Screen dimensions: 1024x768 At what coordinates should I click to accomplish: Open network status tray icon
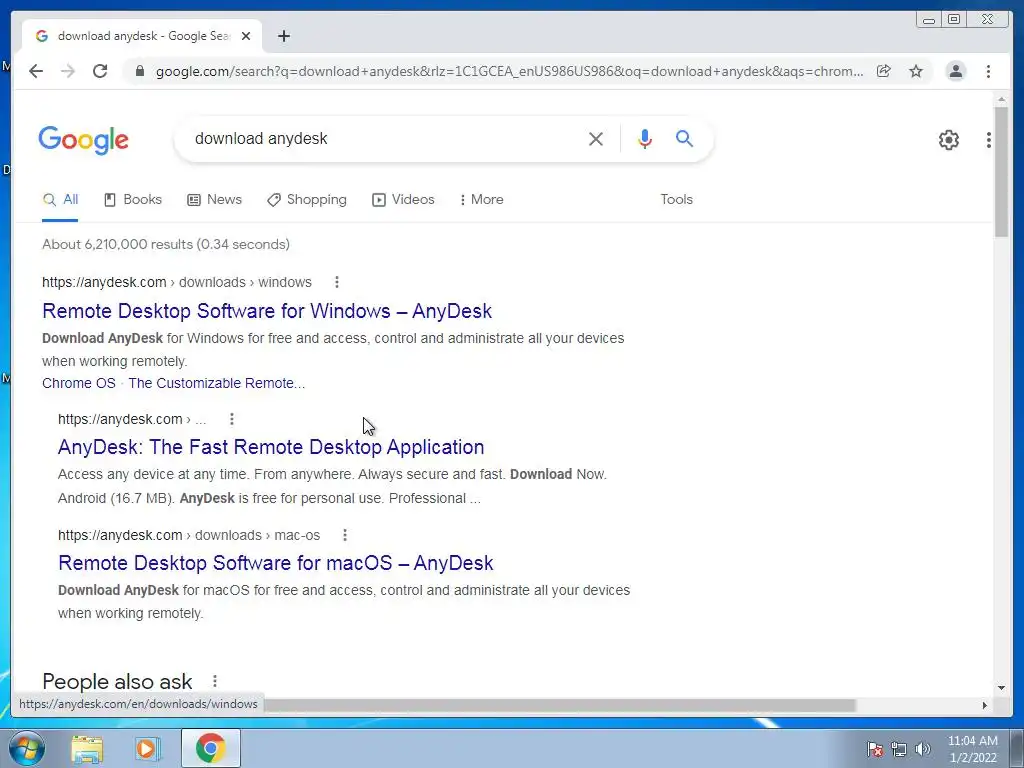click(899, 749)
